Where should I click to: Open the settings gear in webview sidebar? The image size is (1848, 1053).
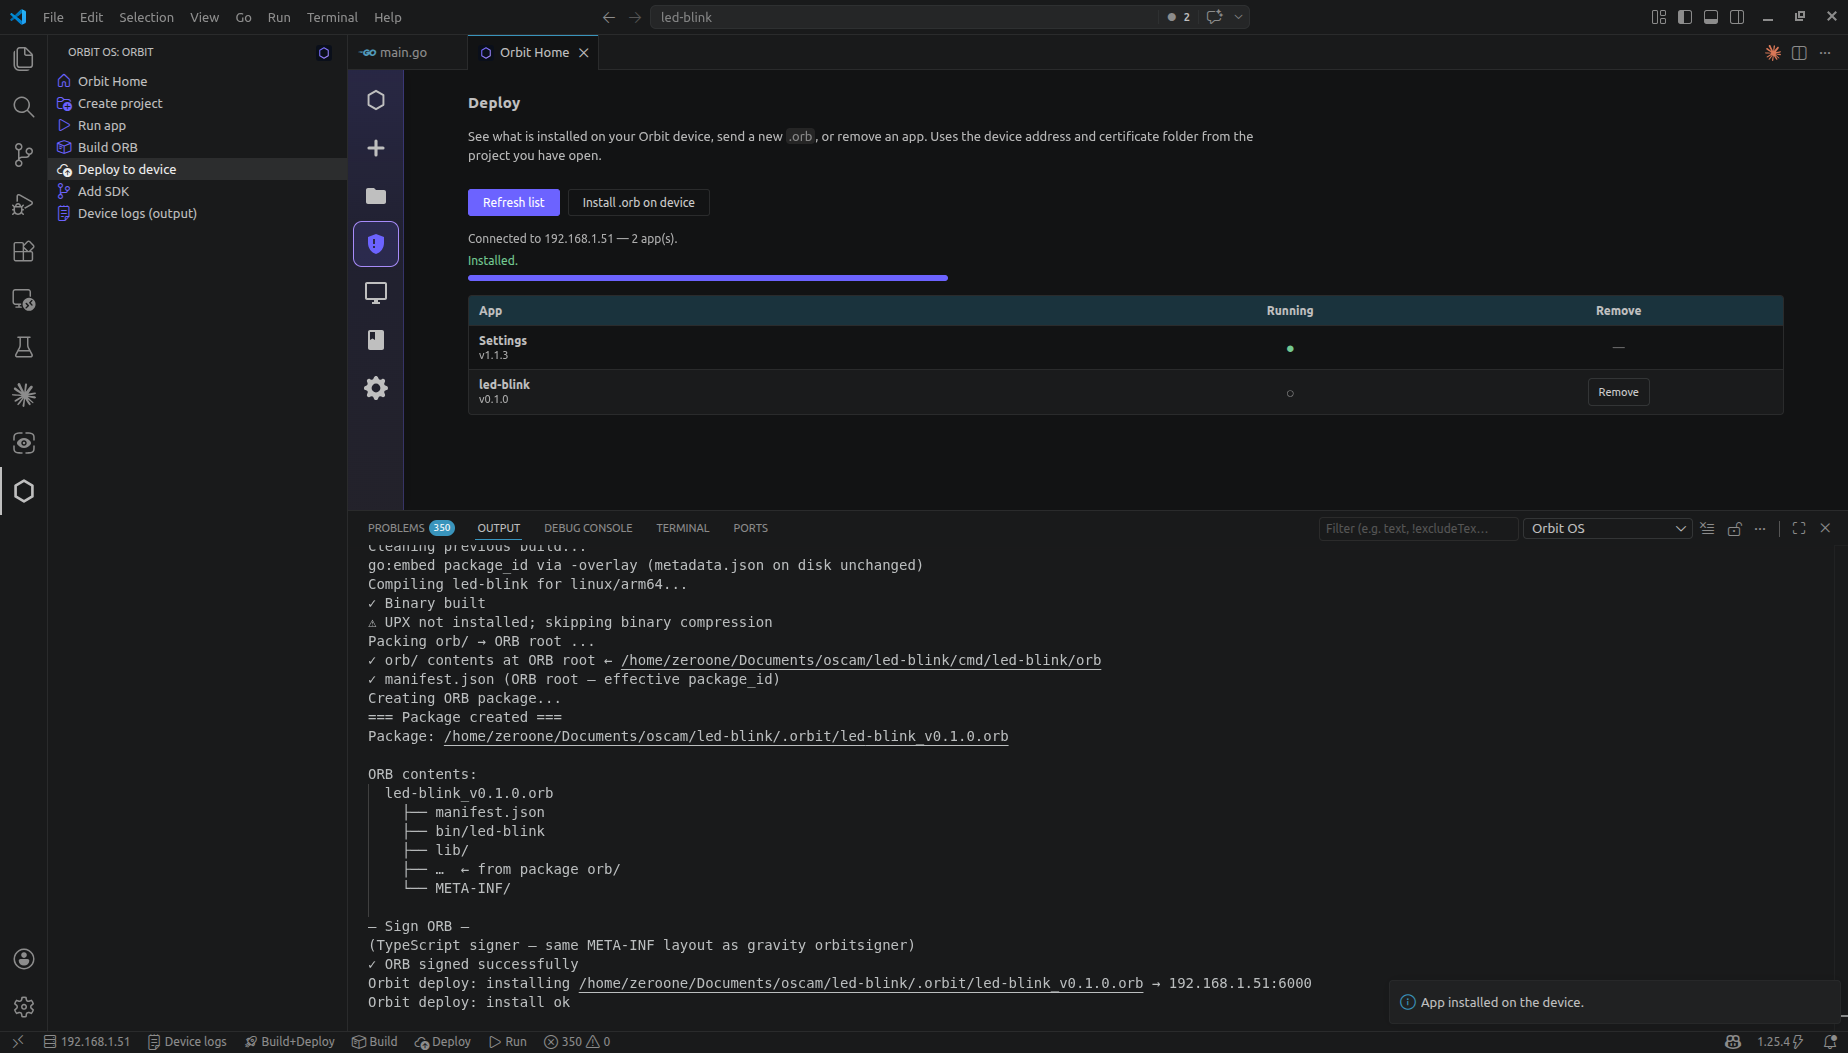pos(376,388)
